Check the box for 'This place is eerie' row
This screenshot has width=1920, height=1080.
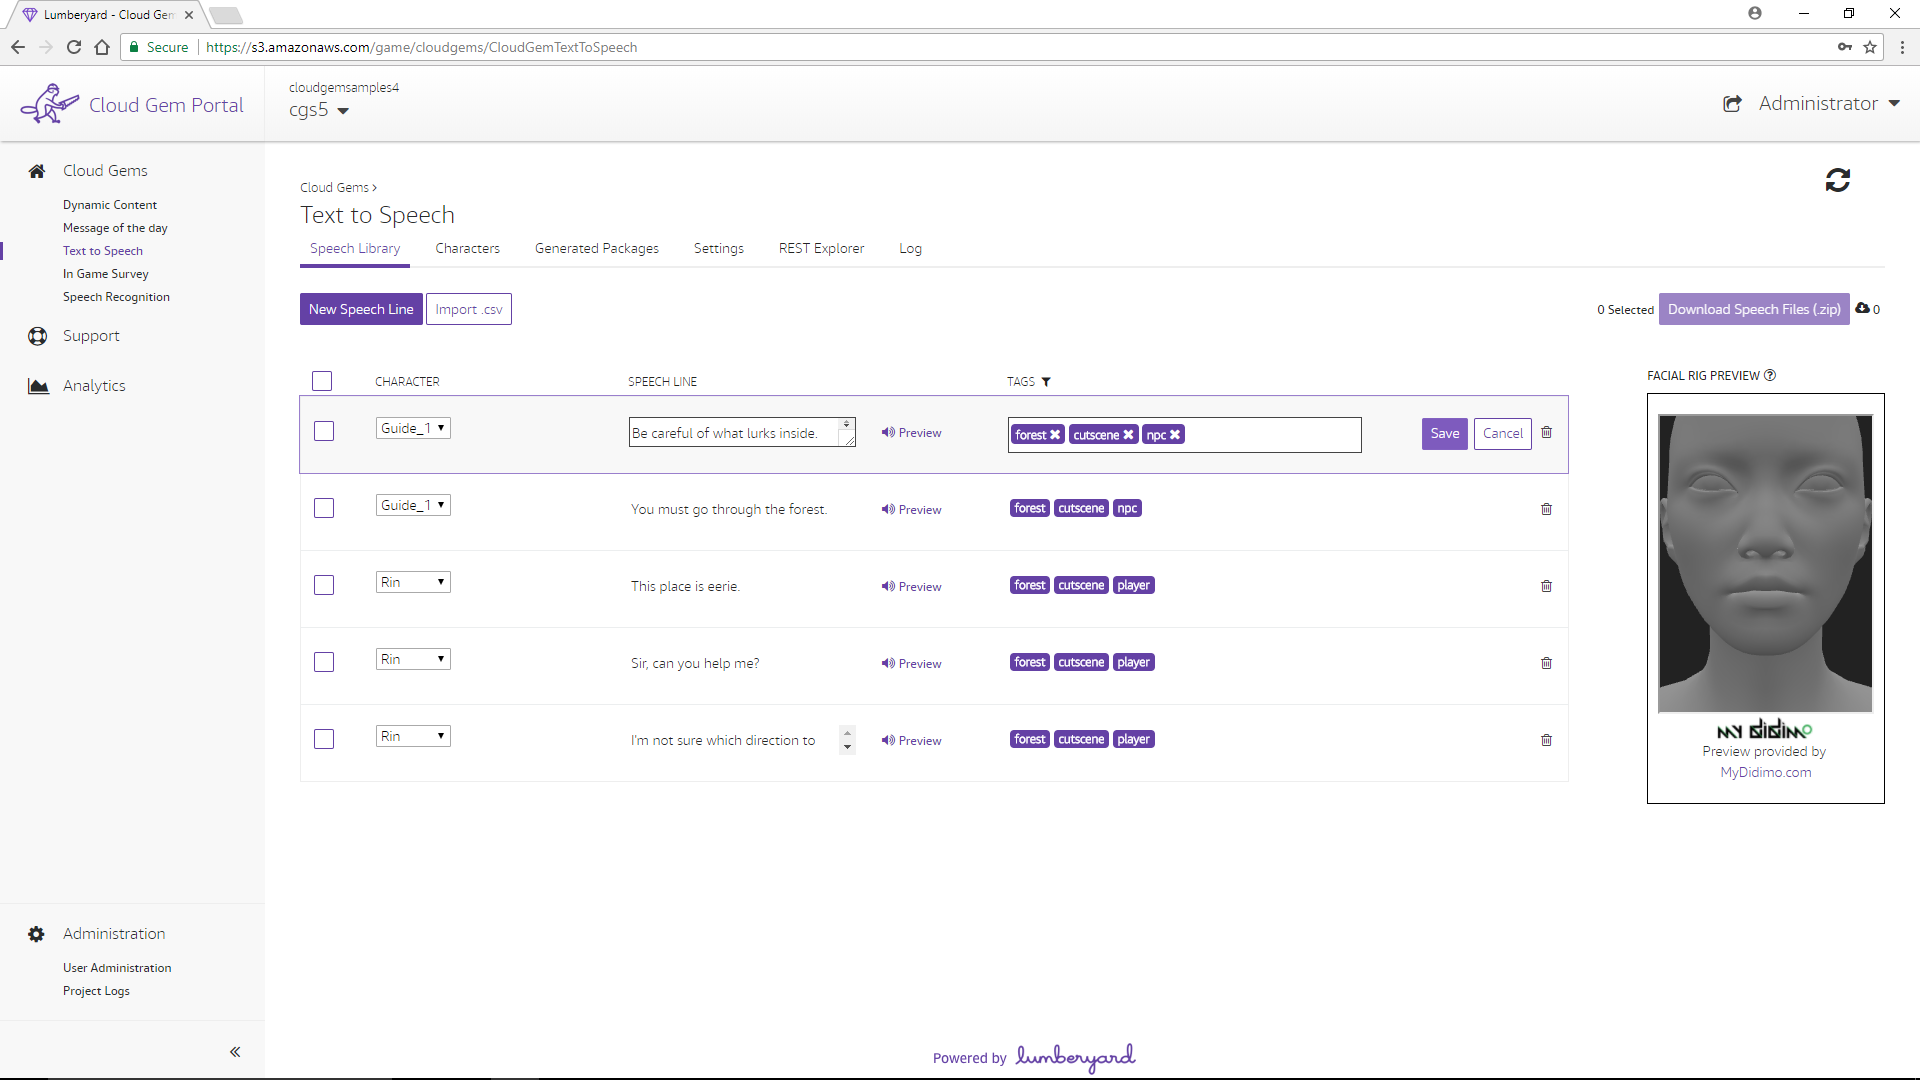point(324,585)
